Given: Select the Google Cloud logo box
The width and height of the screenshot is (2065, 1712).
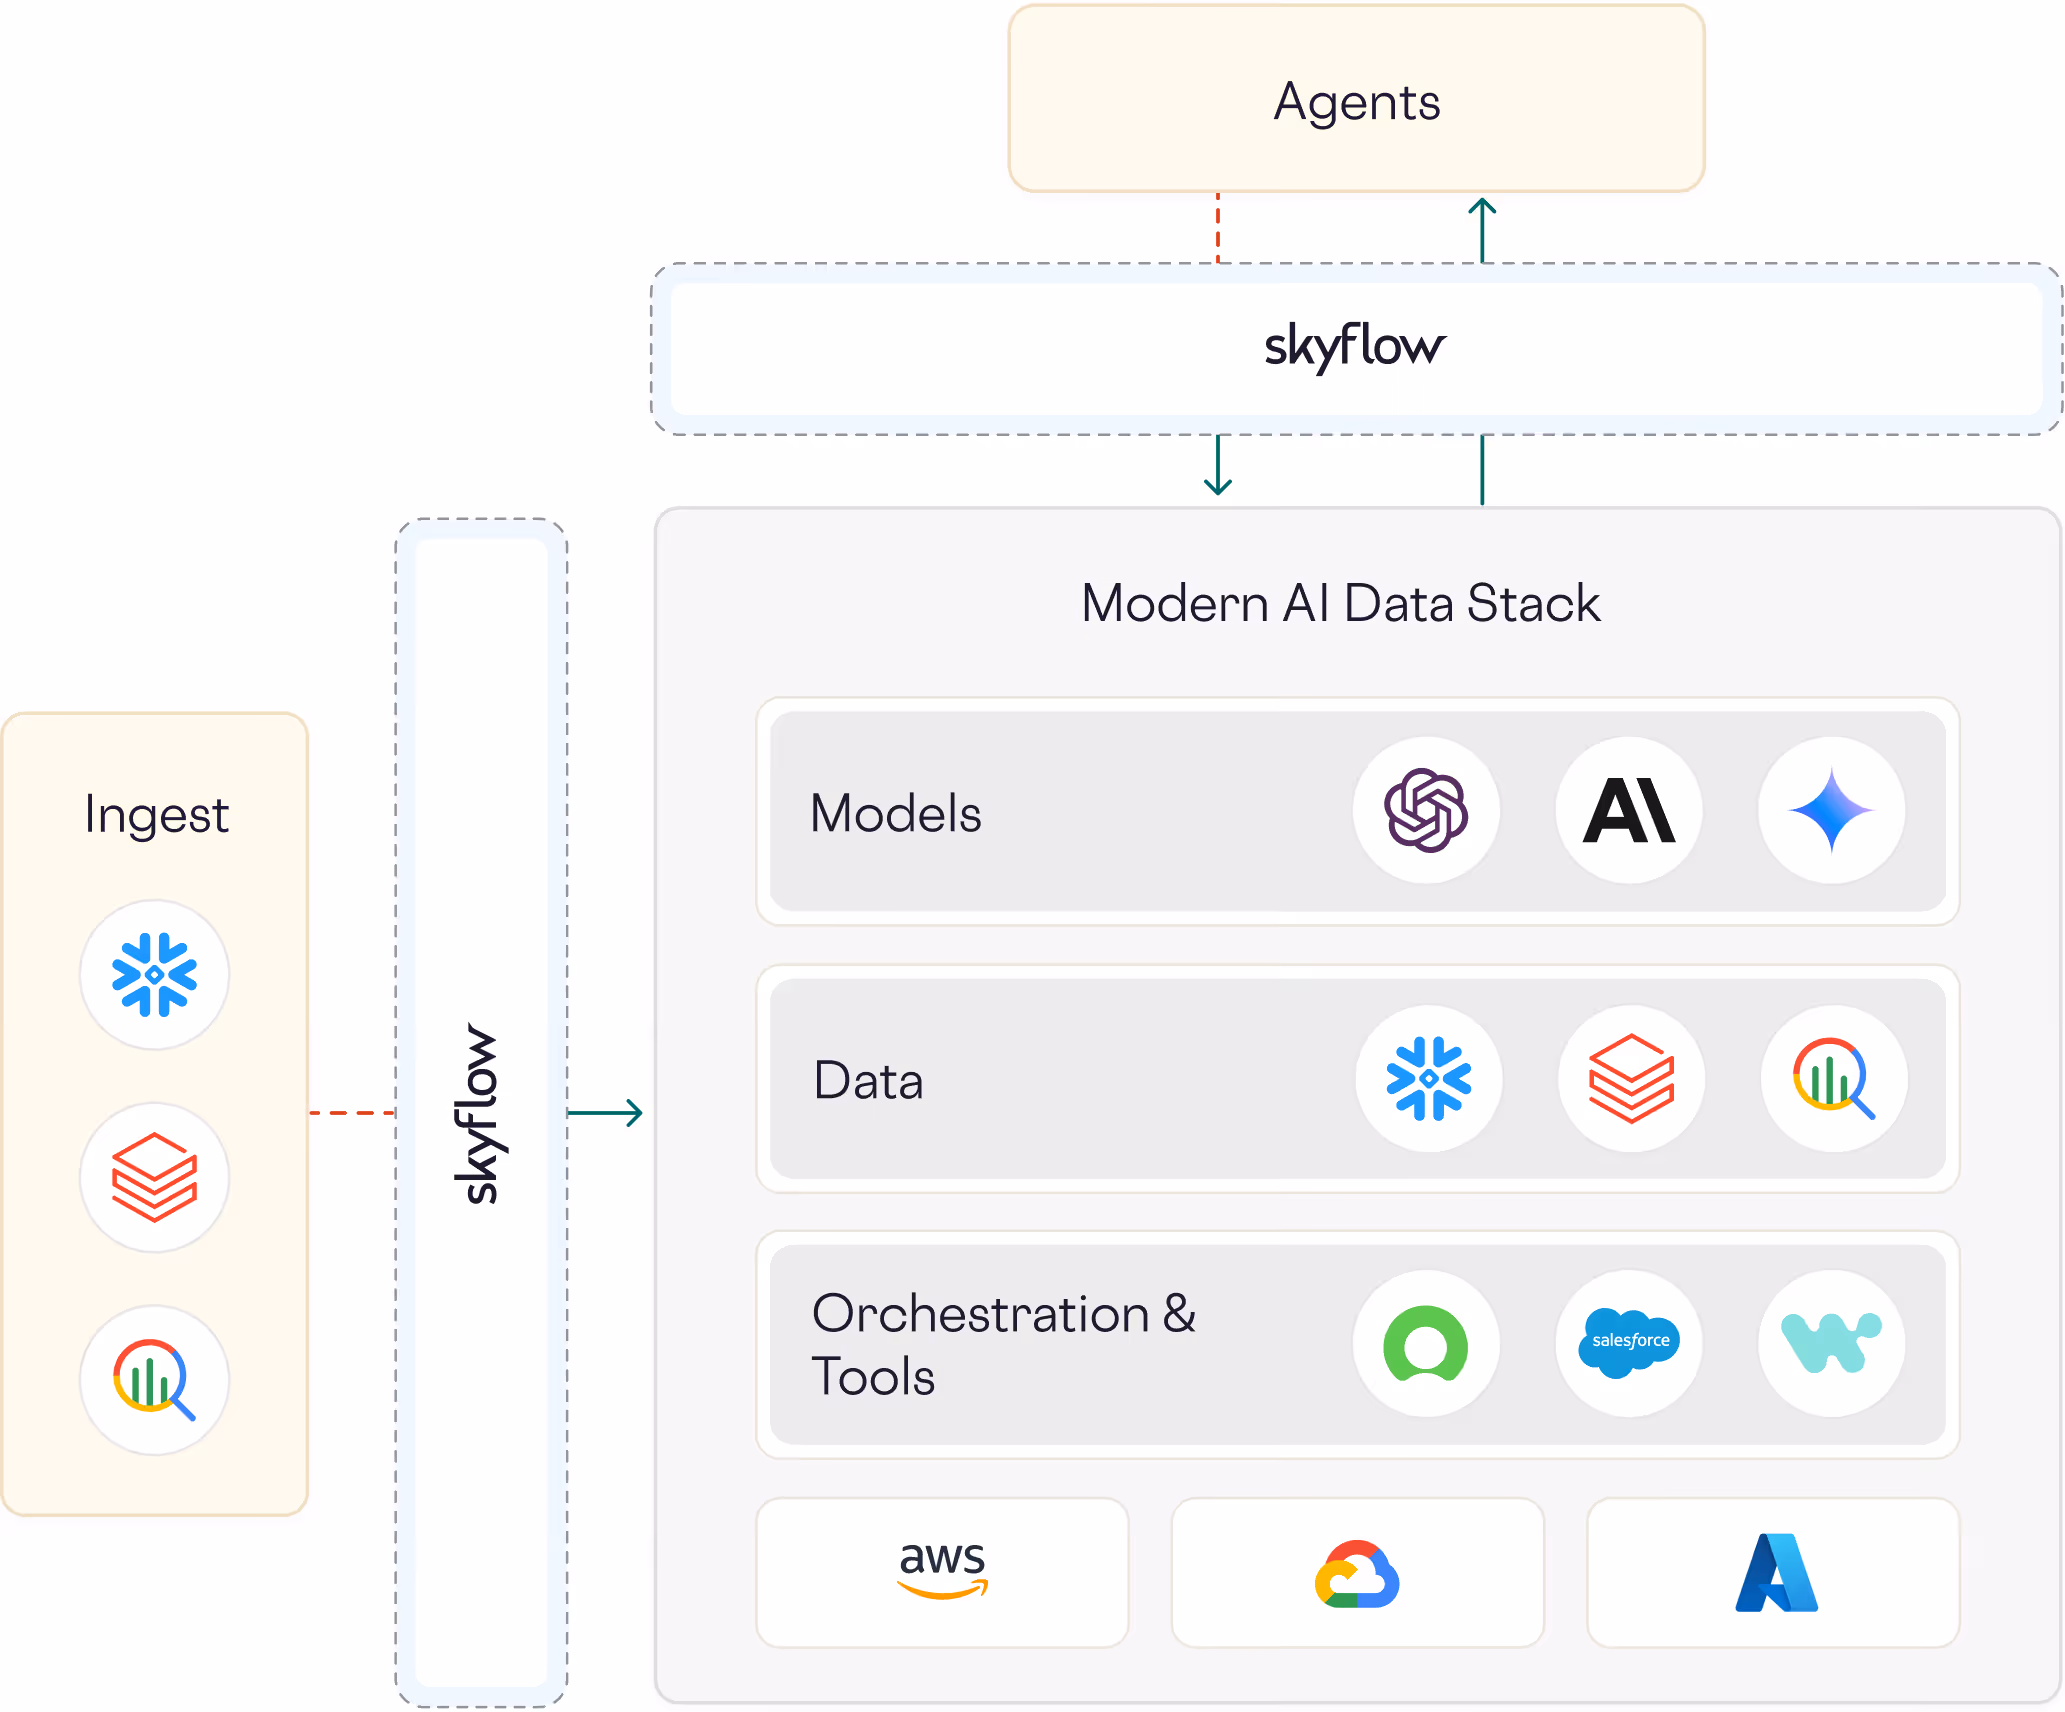Looking at the screenshot, I should pos(1357,1571).
